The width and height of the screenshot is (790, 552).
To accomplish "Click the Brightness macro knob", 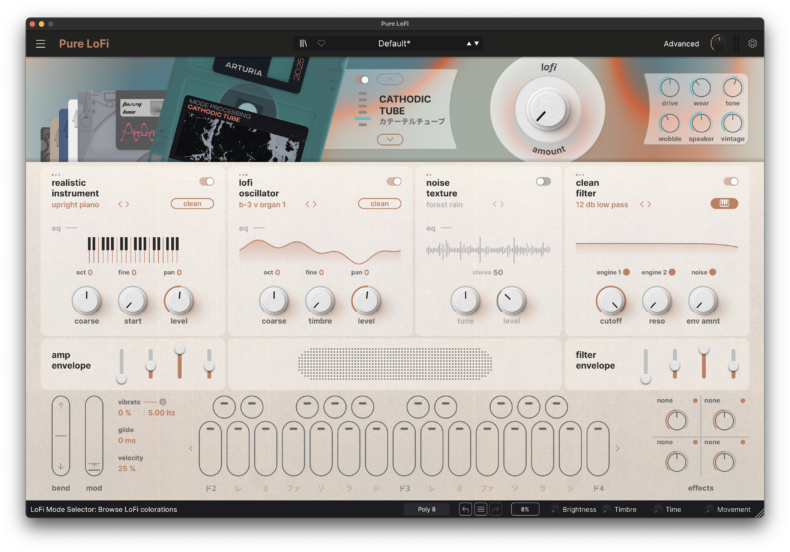I will pos(555,510).
